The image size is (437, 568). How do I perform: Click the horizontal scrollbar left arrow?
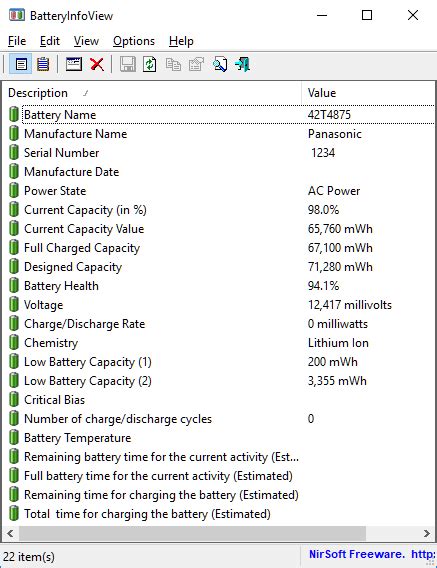click(10, 533)
